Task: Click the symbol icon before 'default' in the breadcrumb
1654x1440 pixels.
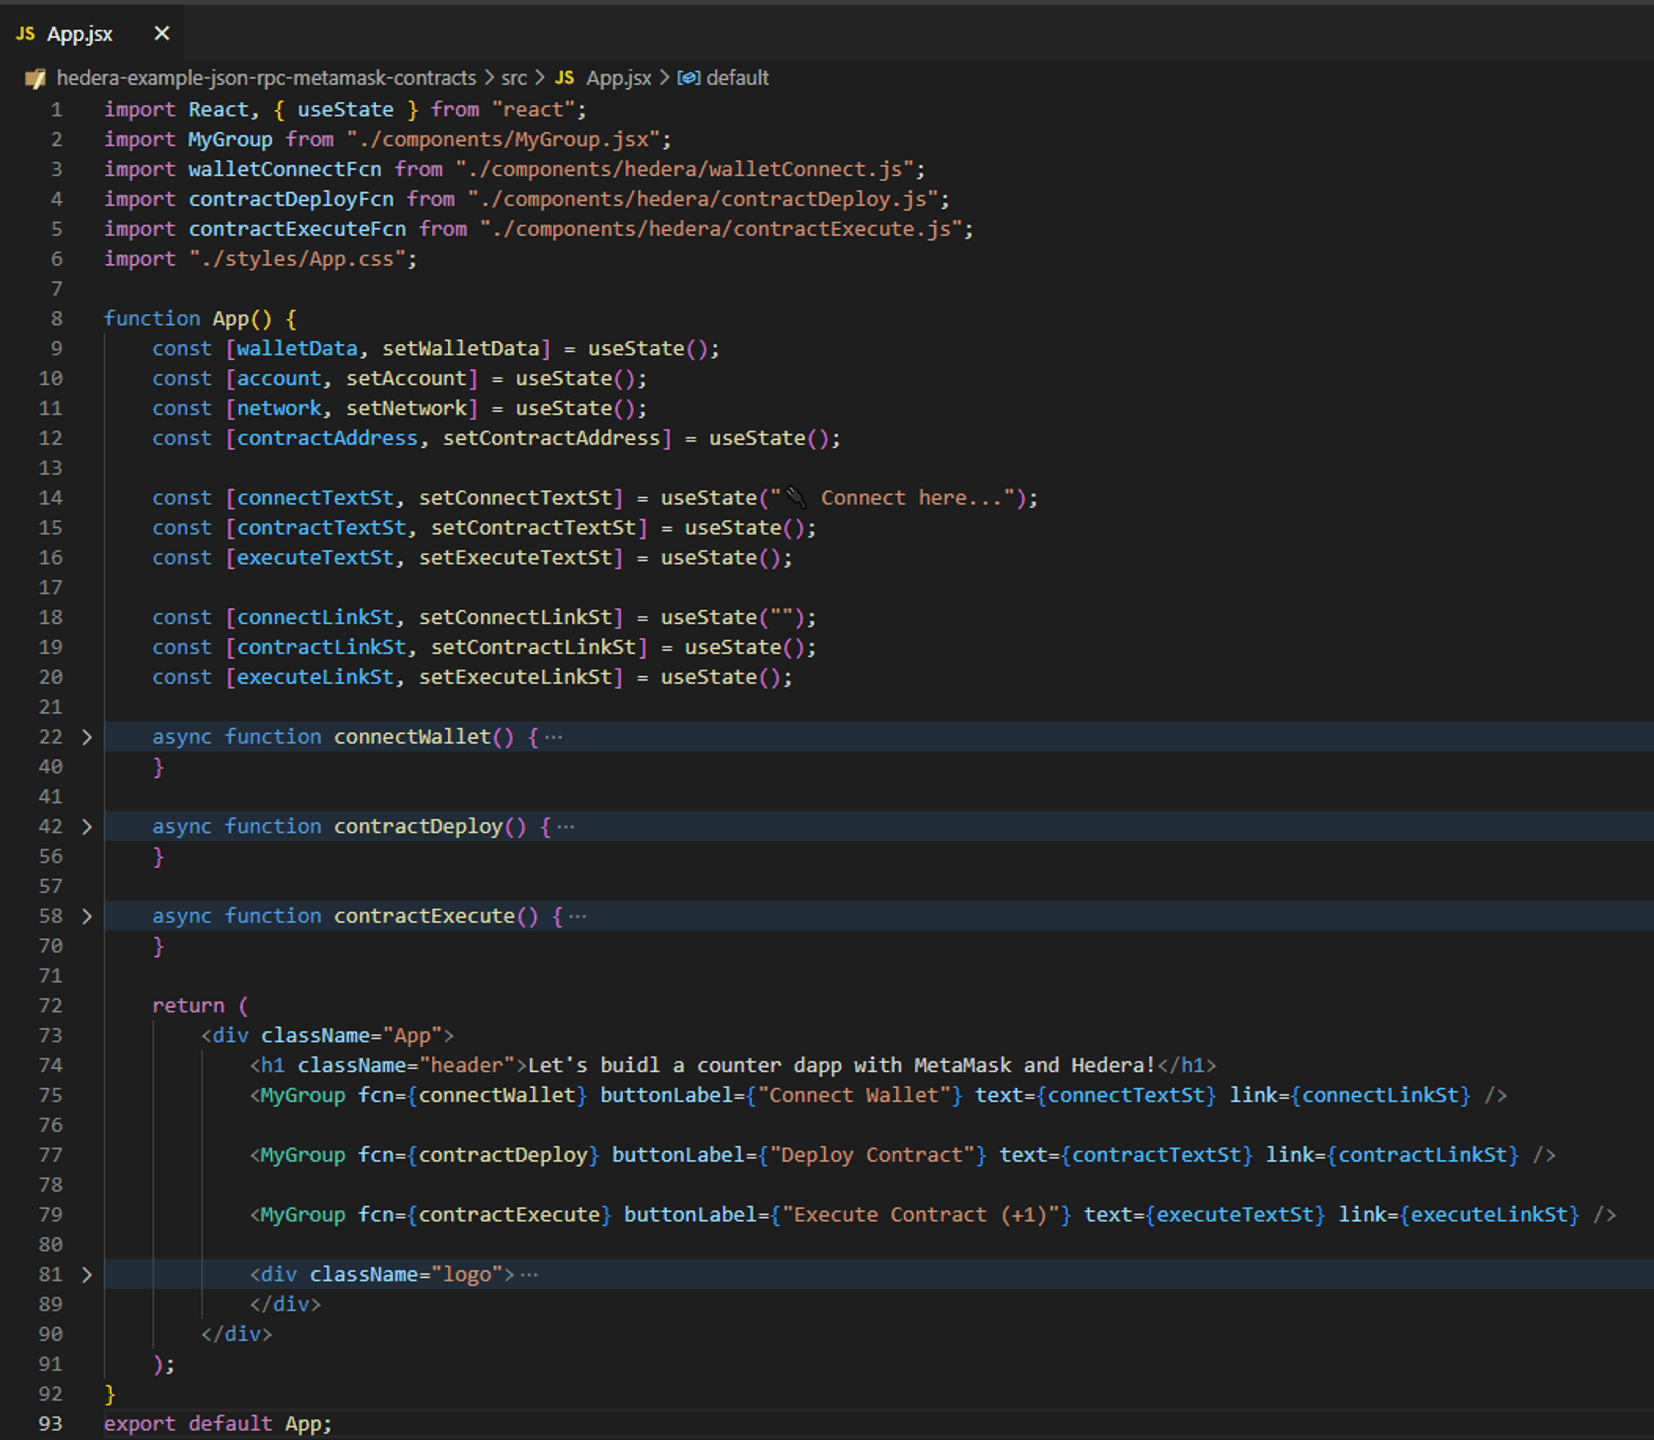Action: tap(688, 78)
